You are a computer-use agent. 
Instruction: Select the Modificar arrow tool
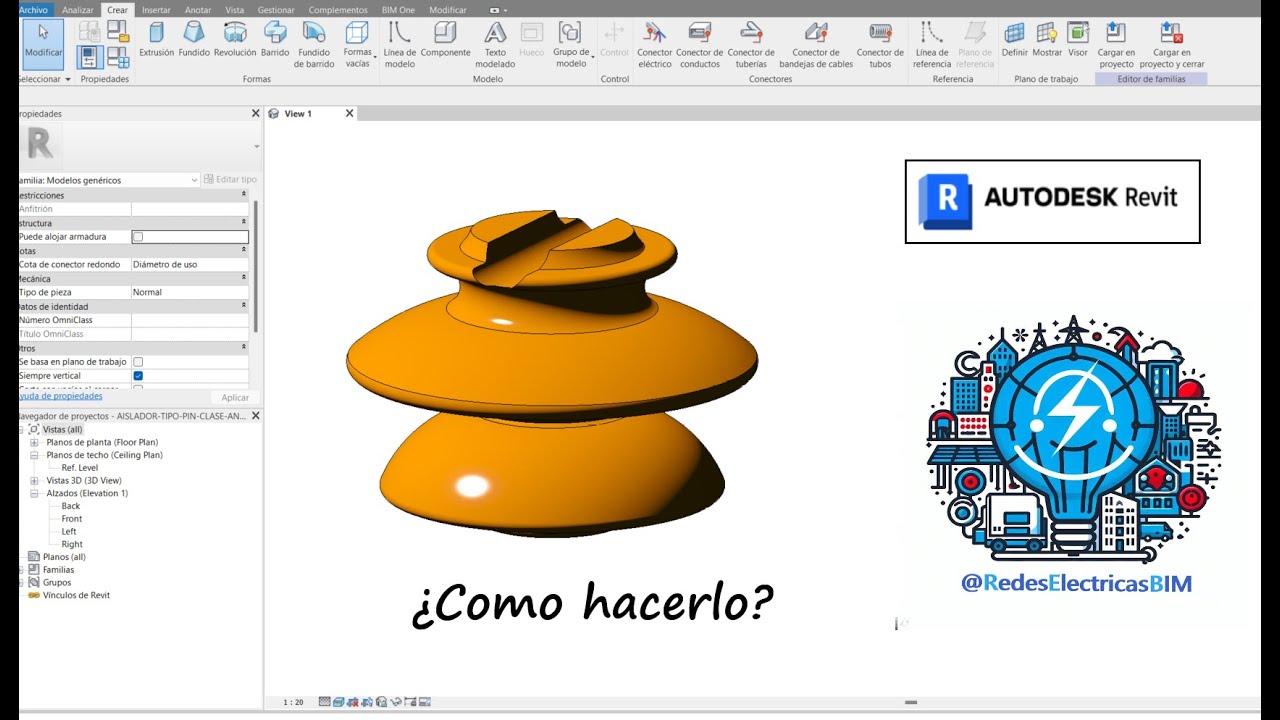(43, 44)
